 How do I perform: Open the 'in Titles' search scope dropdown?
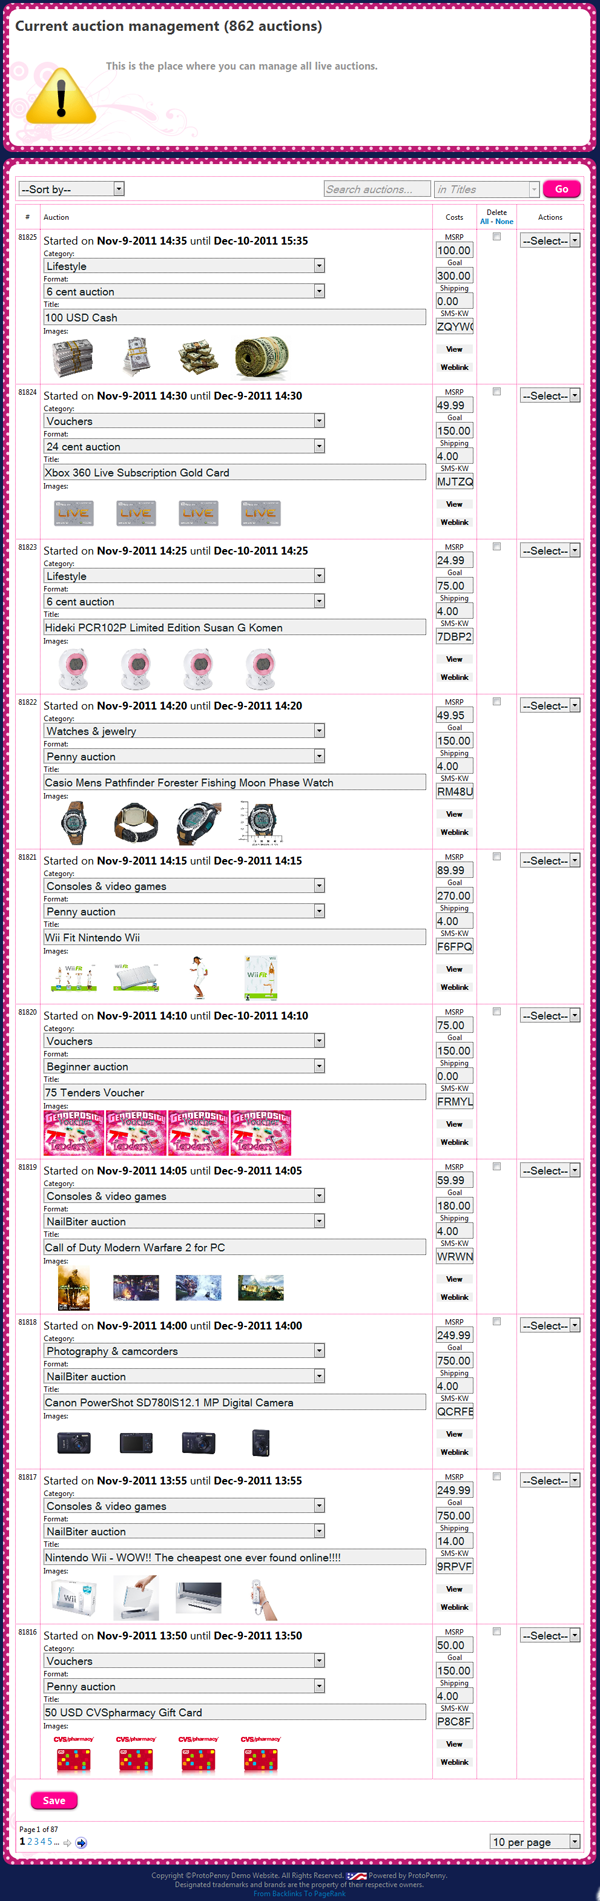click(x=487, y=189)
